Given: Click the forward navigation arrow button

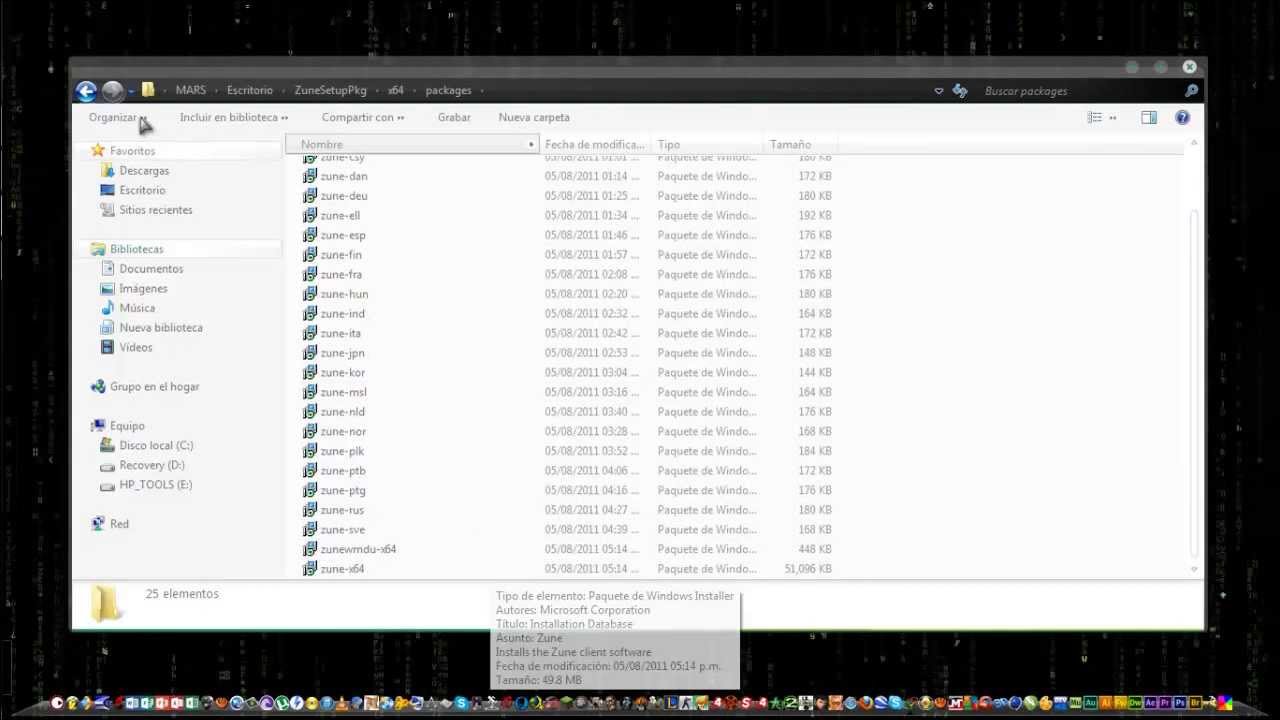Looking at the screenshot, I should point(112,91).
